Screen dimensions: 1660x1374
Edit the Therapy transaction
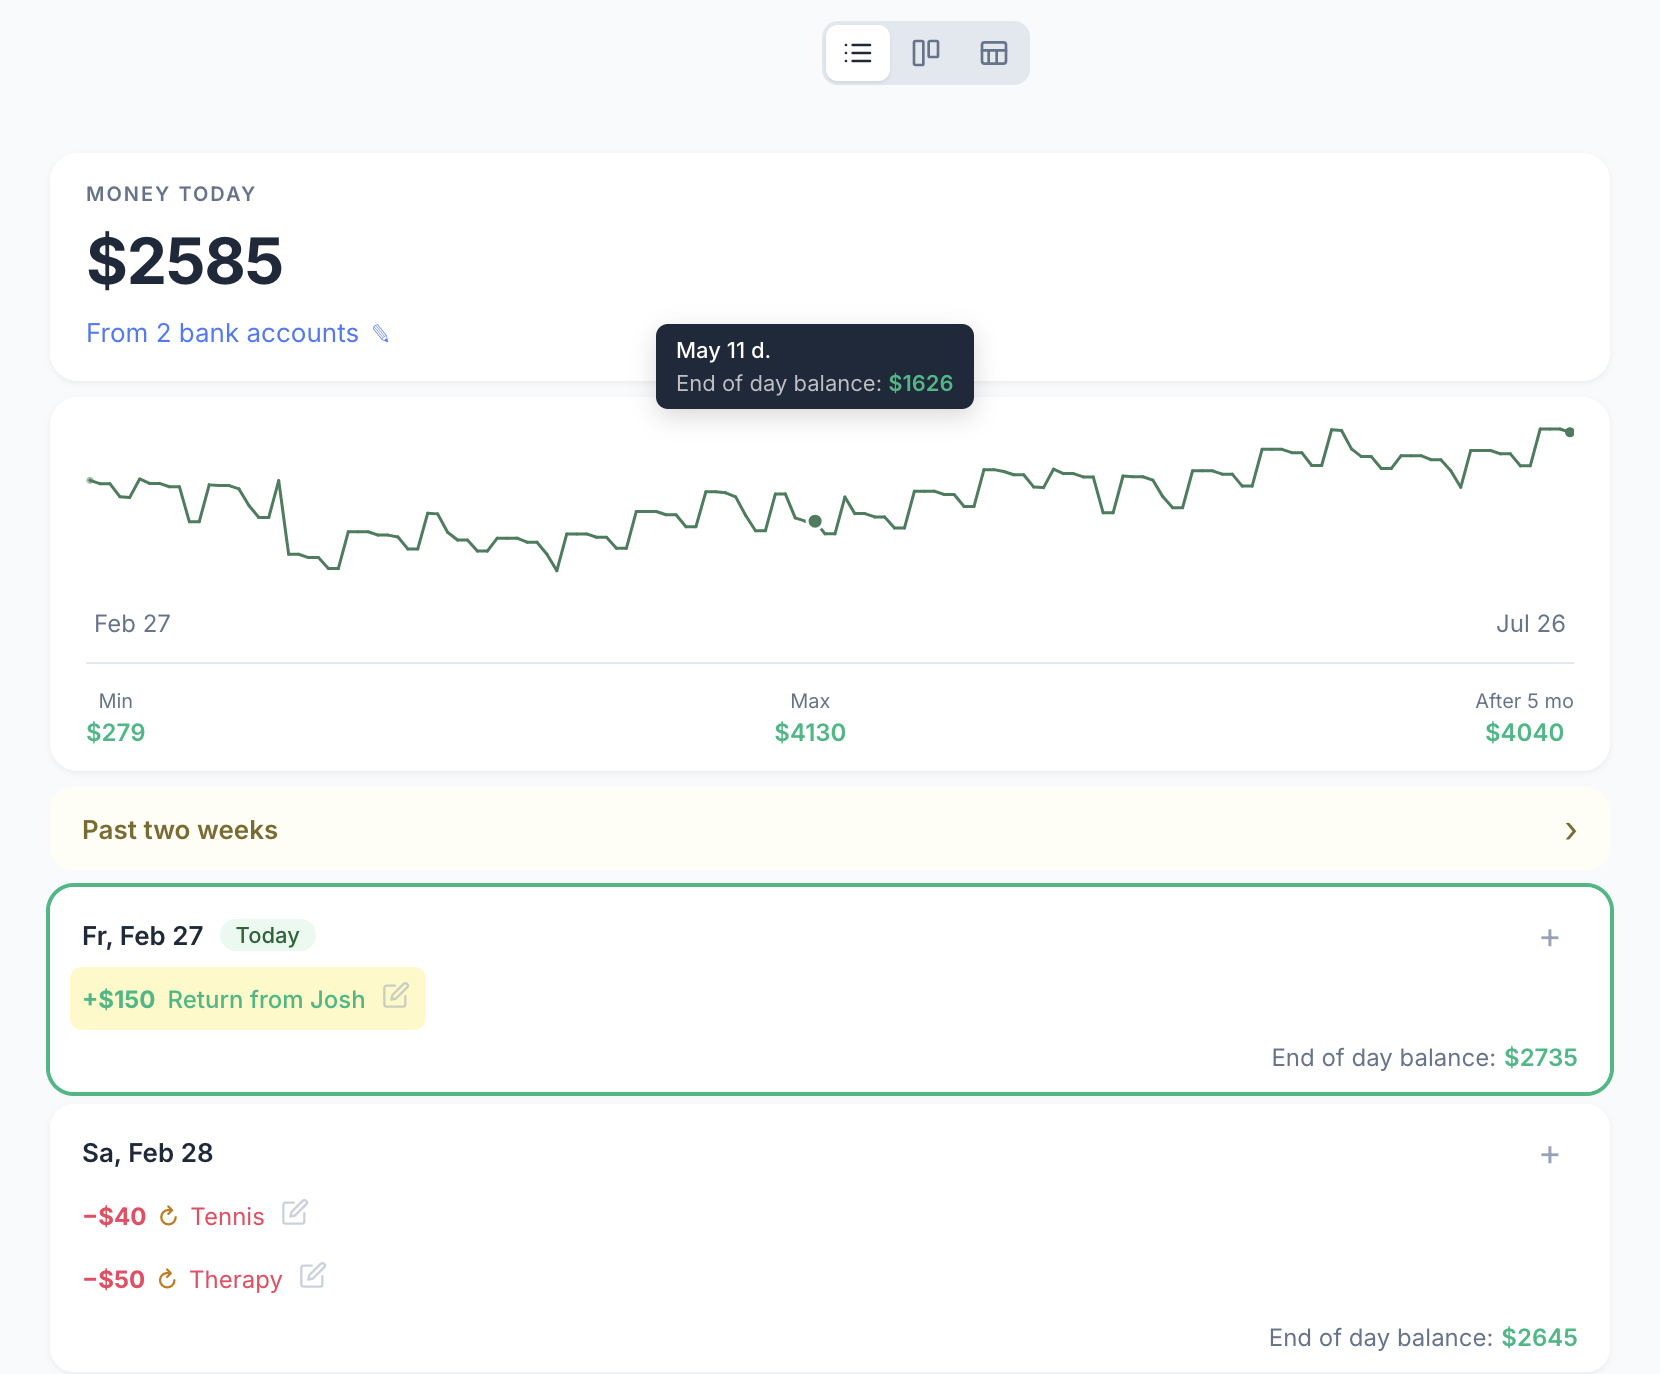(313, 1276)
